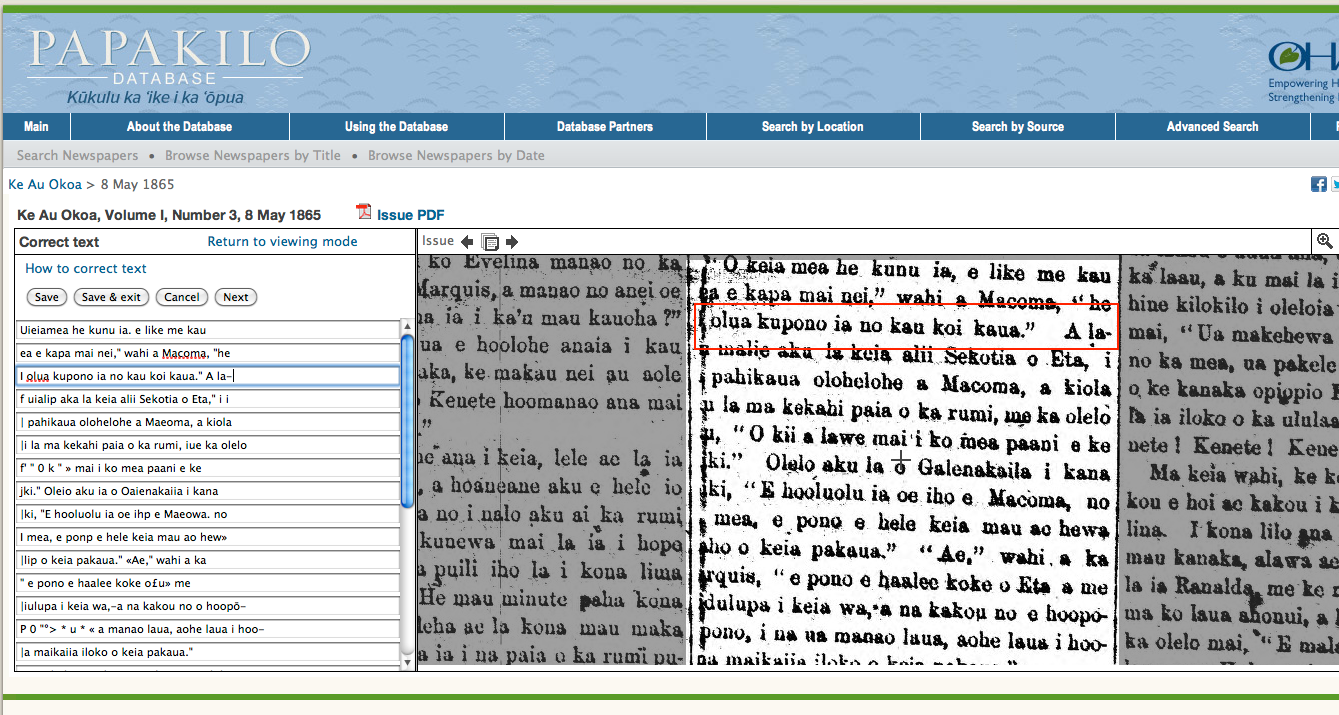Select the Using the Database menu
The height and width of the screenshot is (715, 1339).
click(x=396, y=127)
